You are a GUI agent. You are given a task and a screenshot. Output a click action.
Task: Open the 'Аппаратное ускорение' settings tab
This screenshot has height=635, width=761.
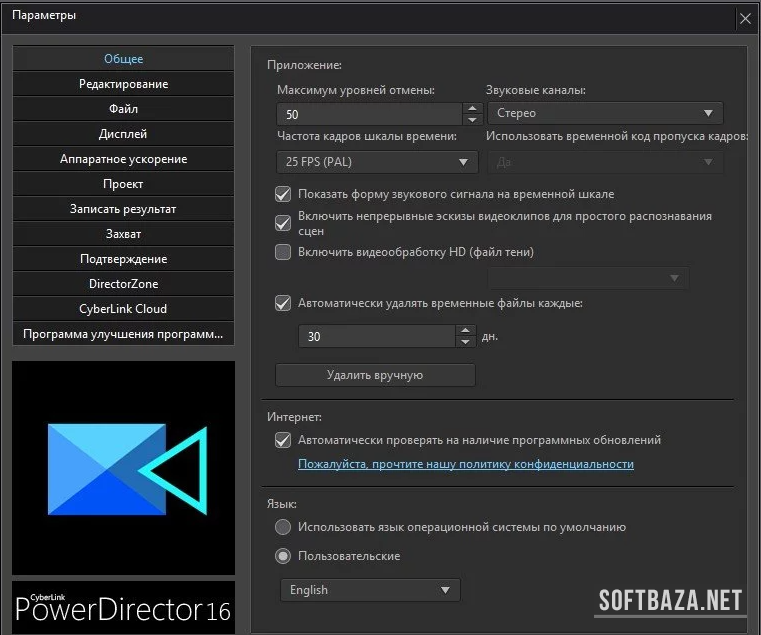click(123, 159)
